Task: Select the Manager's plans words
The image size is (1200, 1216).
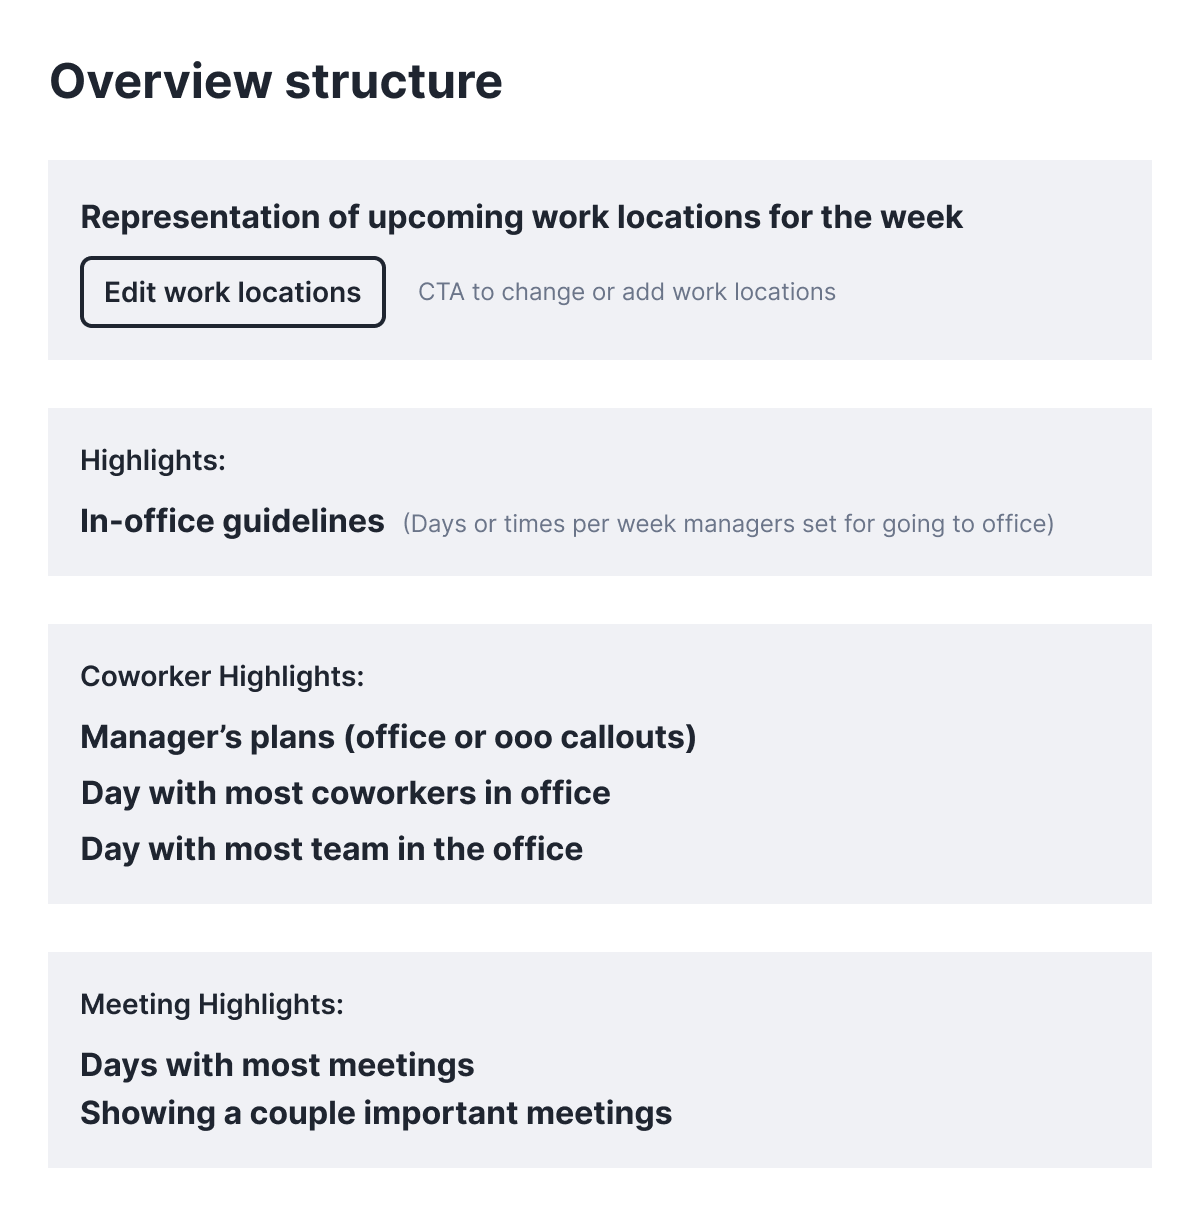Action: coord(207,737)
